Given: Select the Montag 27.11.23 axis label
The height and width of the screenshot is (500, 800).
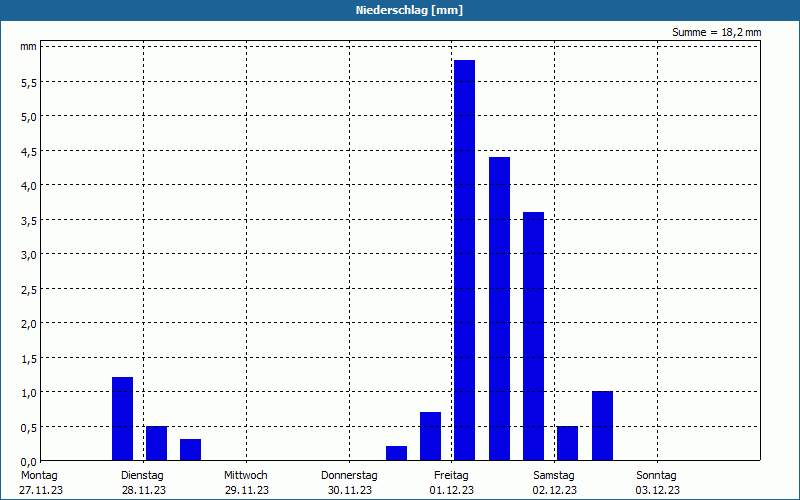Looking at the screenshot, I should (x=41, y=483).
